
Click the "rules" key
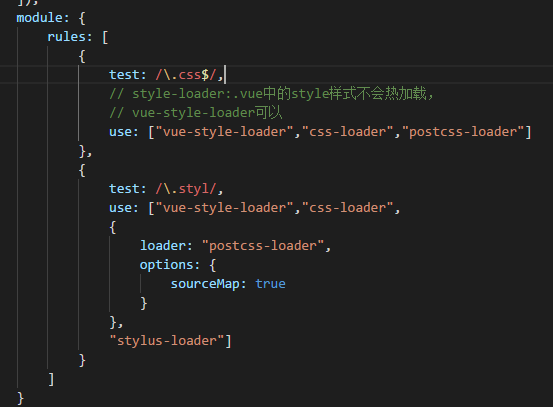click(67, 37)
